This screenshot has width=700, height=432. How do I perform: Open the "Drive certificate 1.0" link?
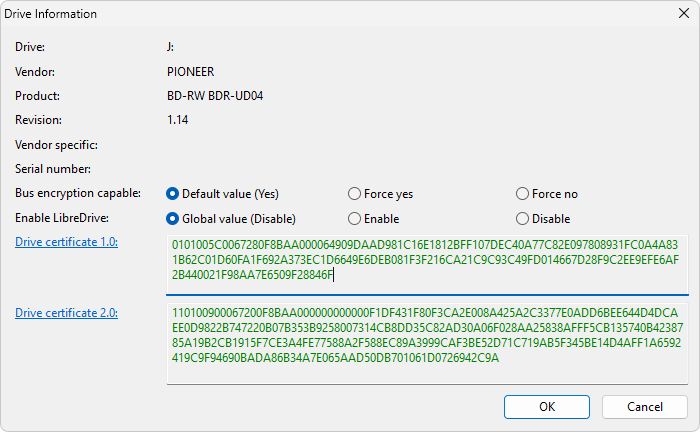[x=66, y=242]
